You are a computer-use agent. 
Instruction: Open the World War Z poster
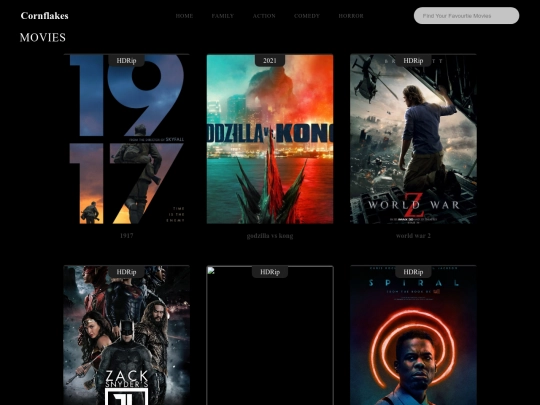[413, 139]
